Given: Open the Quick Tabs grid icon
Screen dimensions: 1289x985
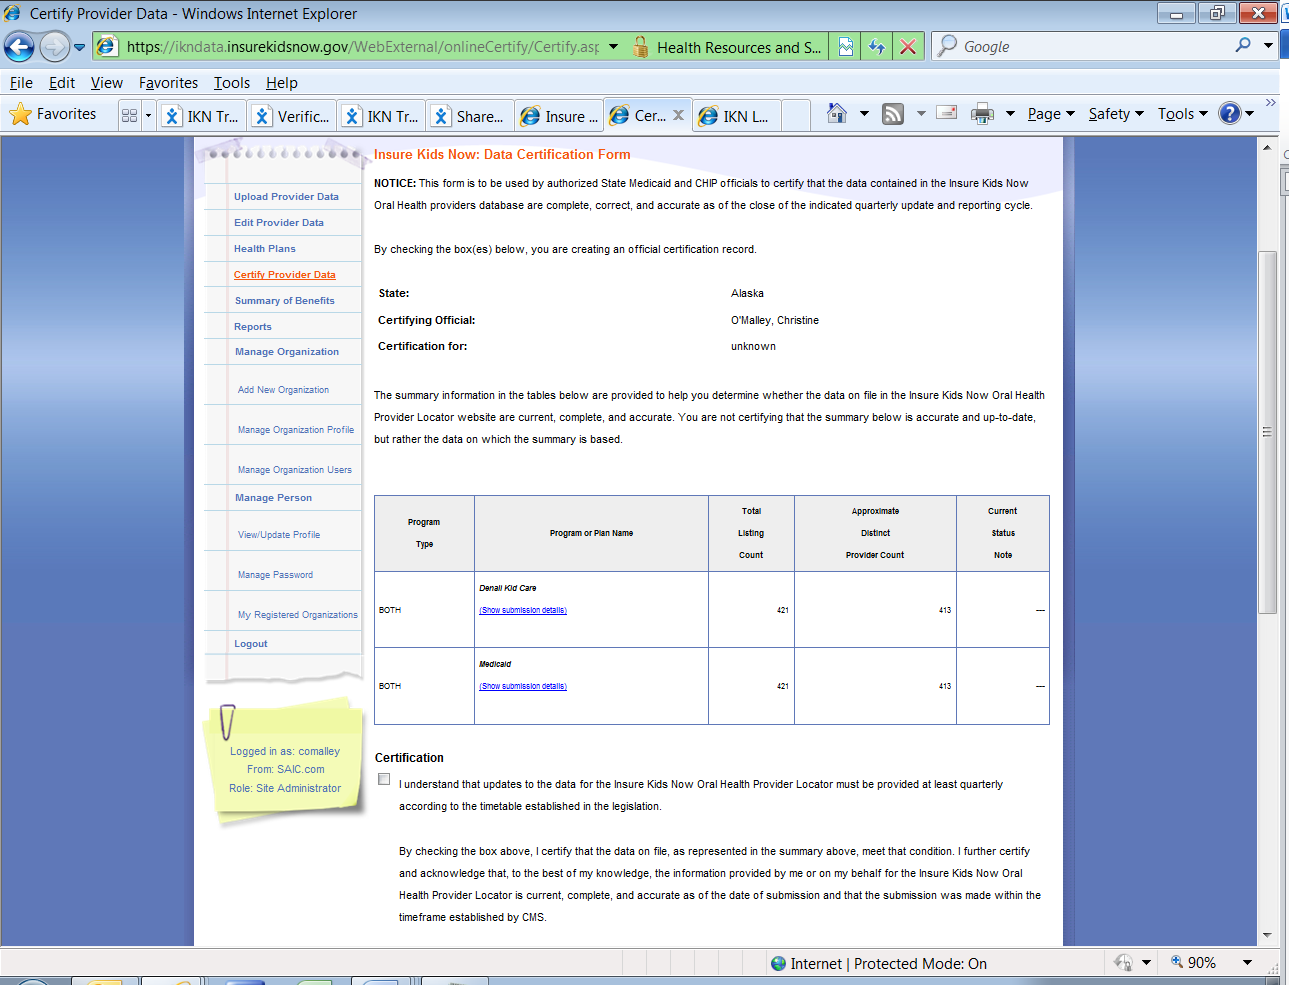Looking at the screenshot, I should (129, 115).
